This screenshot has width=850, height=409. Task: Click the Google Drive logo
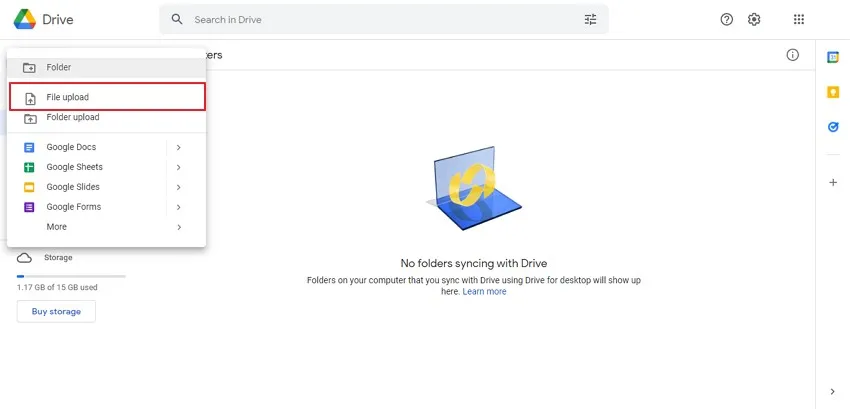tap(25, 20)
